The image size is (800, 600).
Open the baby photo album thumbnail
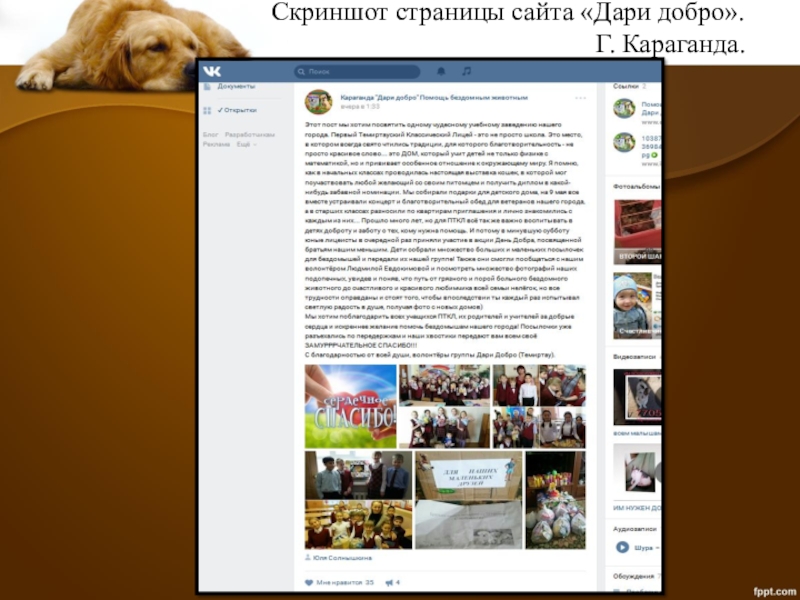637,305
